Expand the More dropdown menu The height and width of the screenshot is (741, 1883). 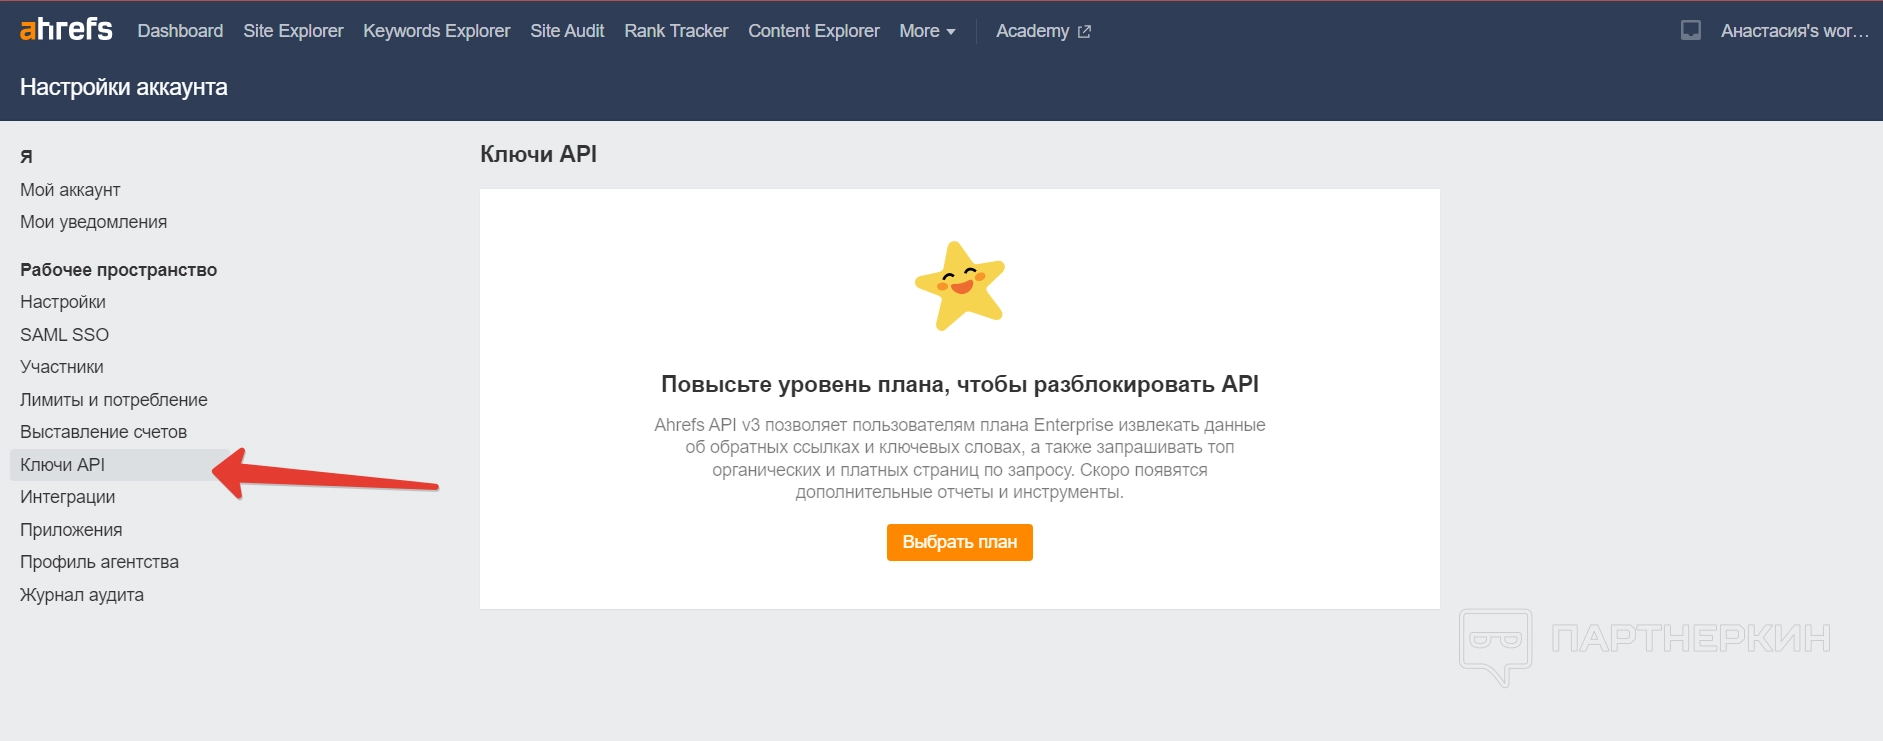coord(927,31)
